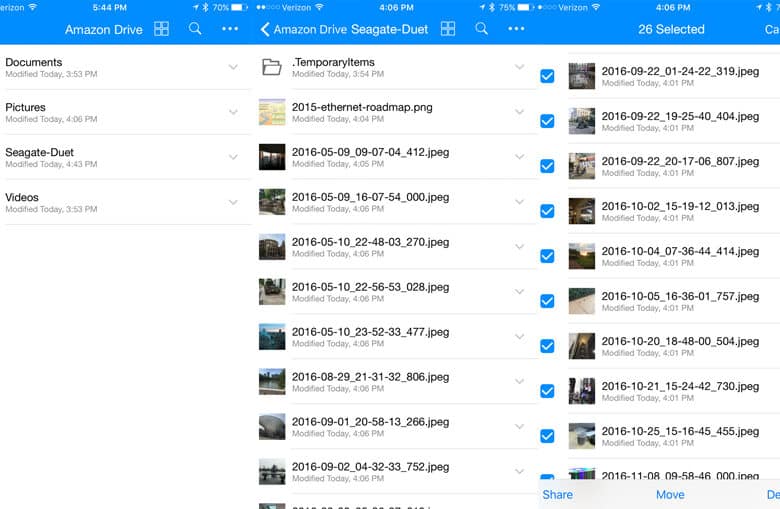
Task: Expand options for 2016-05-10_23-52-33_477.jpeg
Action: (519, 337)
